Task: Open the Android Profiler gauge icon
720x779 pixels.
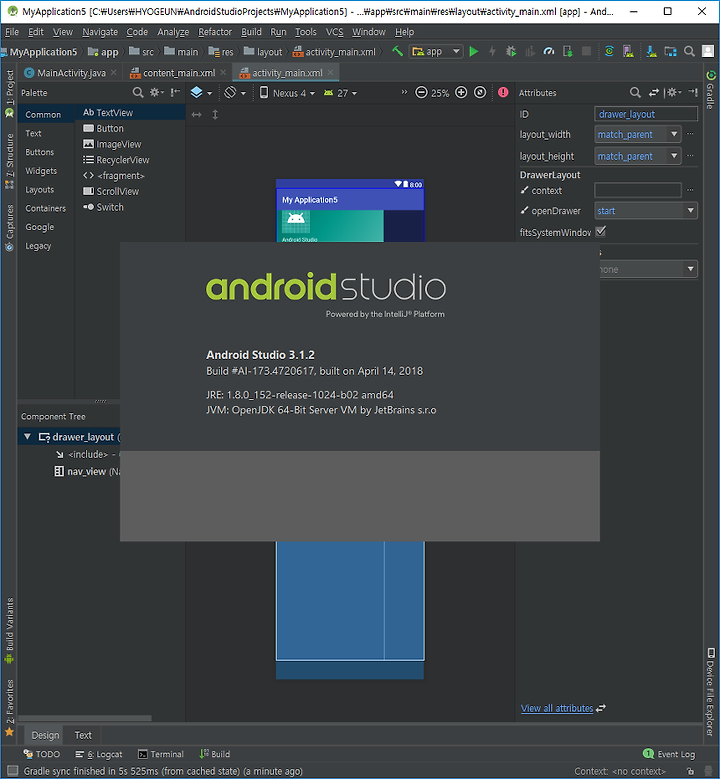Action: coord(549,51)
